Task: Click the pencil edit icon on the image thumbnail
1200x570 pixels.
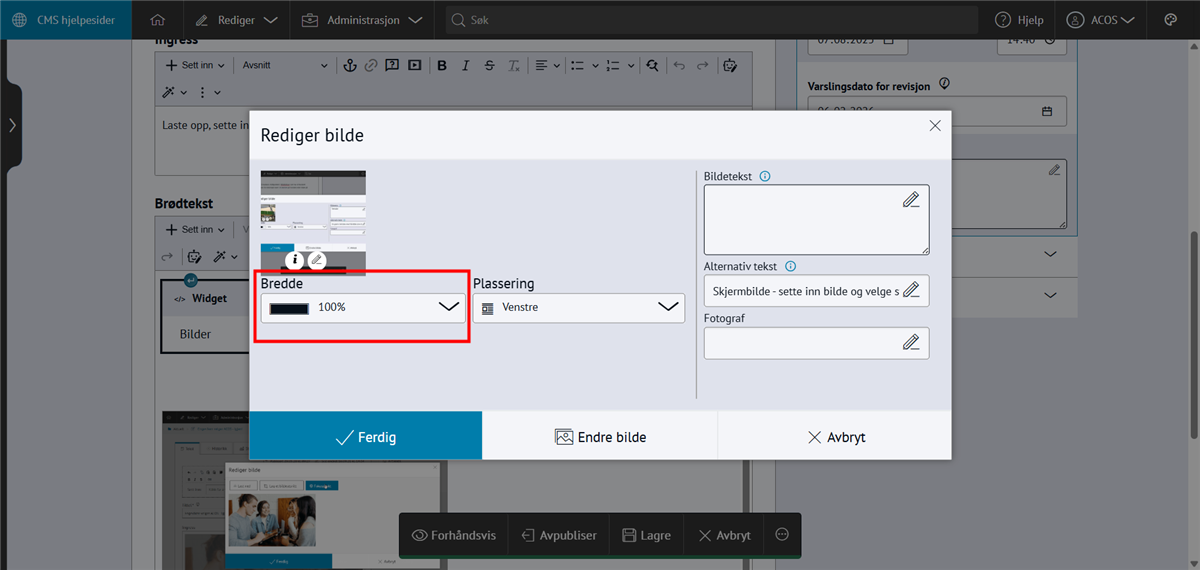Action: (x=317, y=260)
